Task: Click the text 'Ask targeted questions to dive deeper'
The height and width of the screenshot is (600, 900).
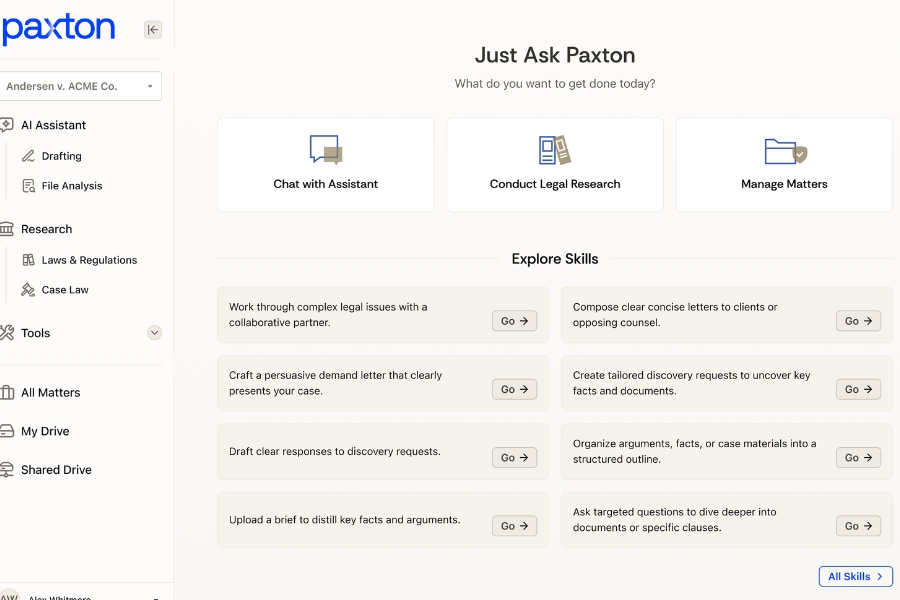Action: [x=665, y=512]
